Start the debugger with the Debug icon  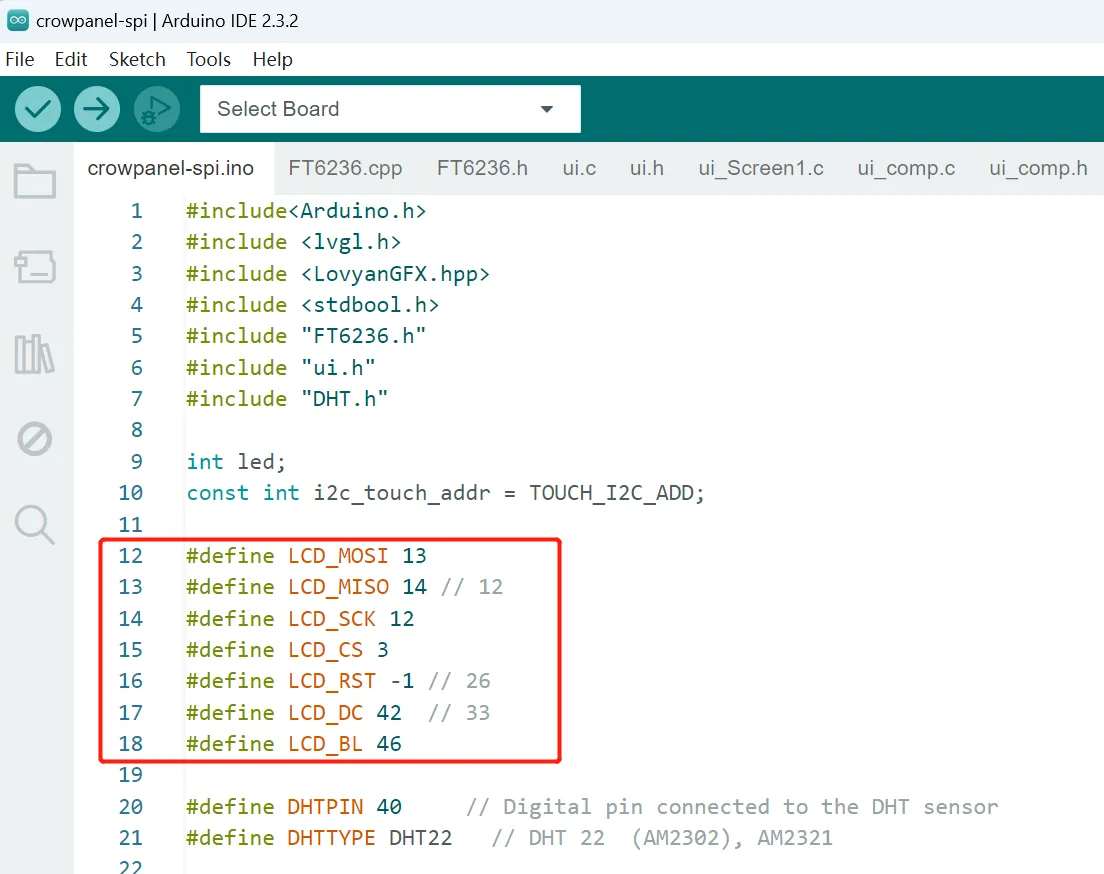(156, 109)
